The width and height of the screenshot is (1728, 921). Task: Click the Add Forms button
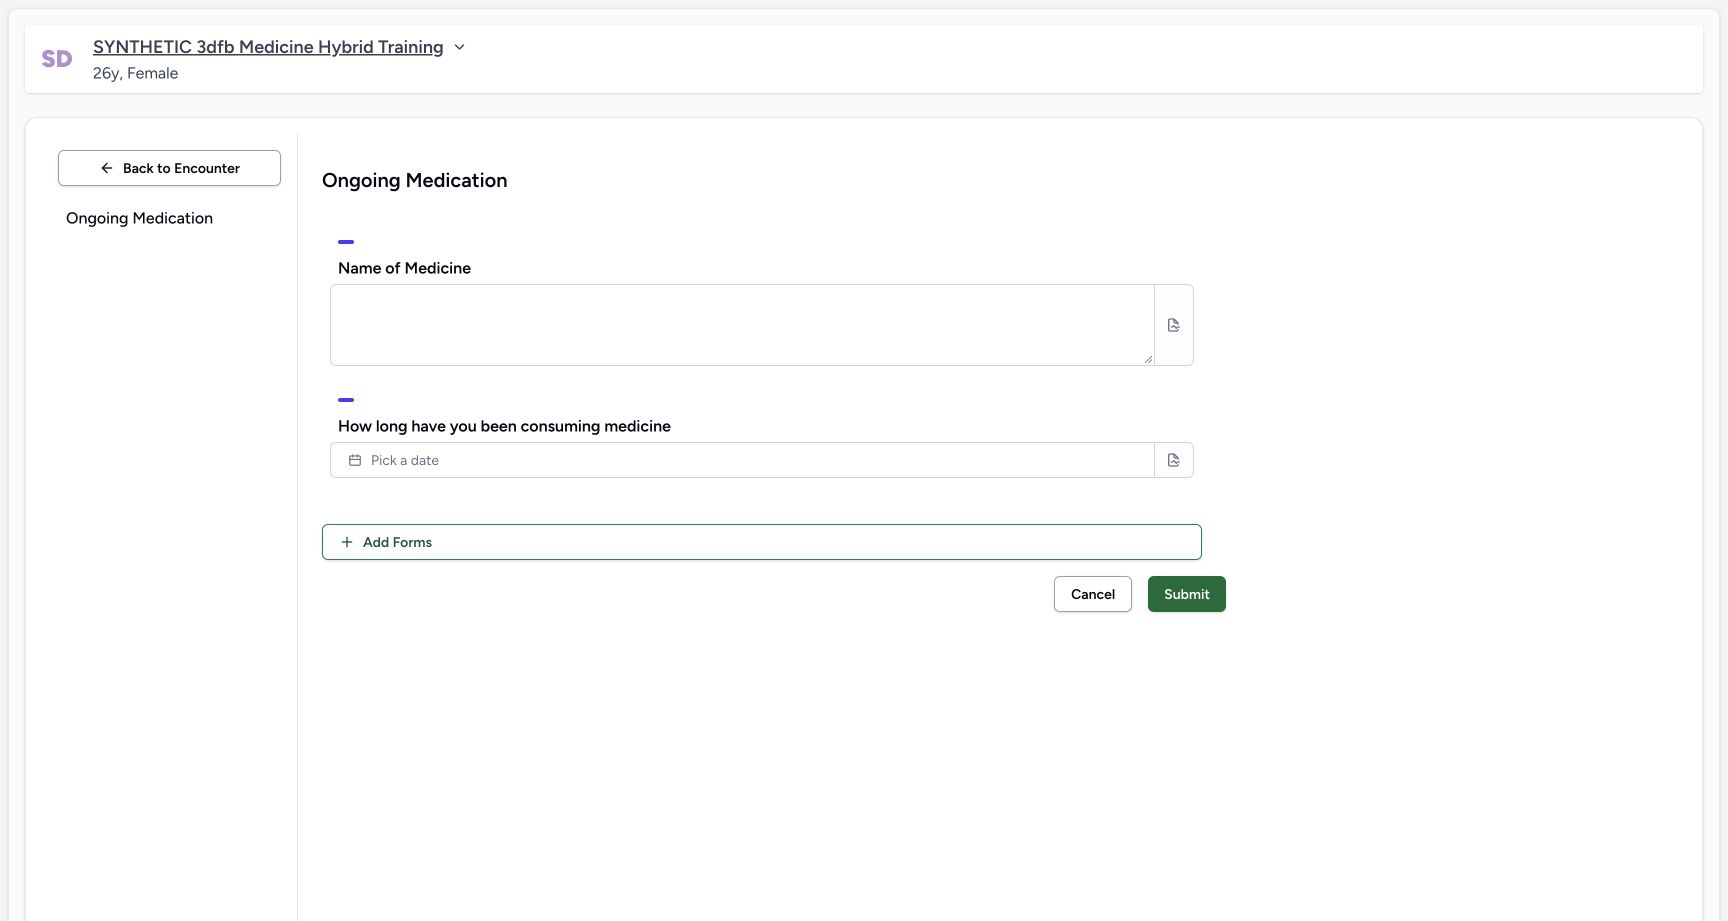(762, 542)
